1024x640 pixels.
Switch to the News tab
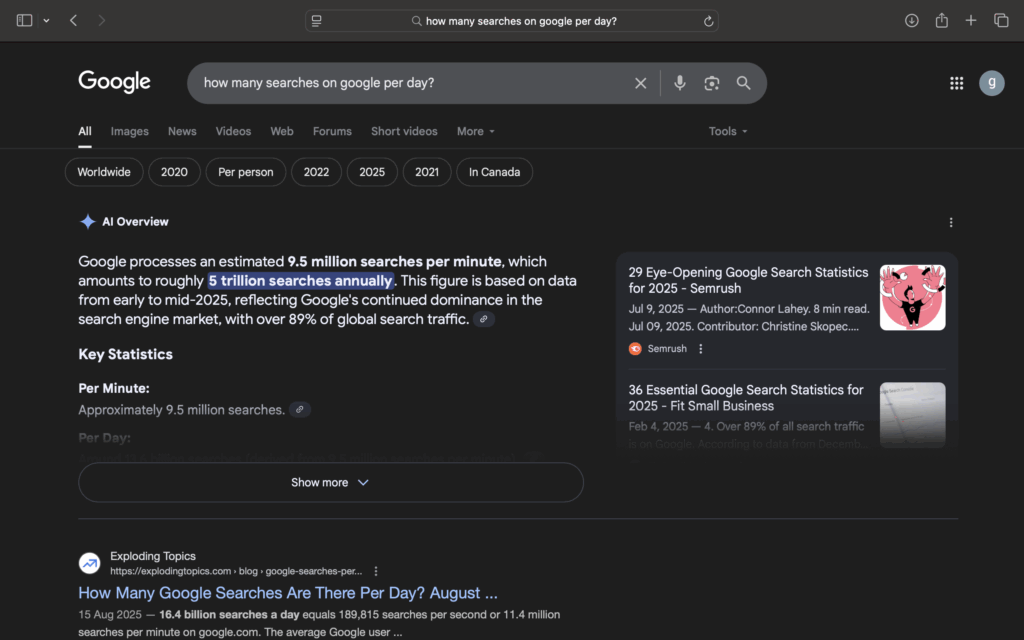(182, 131)
